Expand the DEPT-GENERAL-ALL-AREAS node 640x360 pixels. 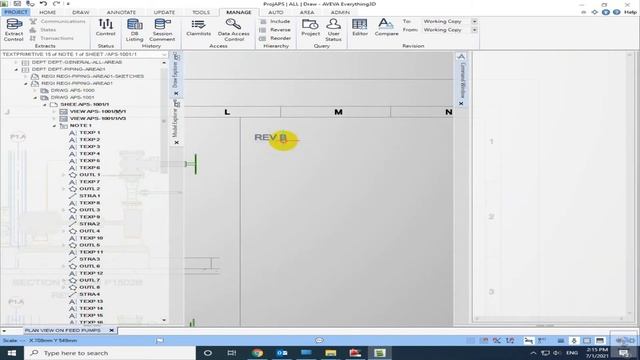(x=16, y=62)
